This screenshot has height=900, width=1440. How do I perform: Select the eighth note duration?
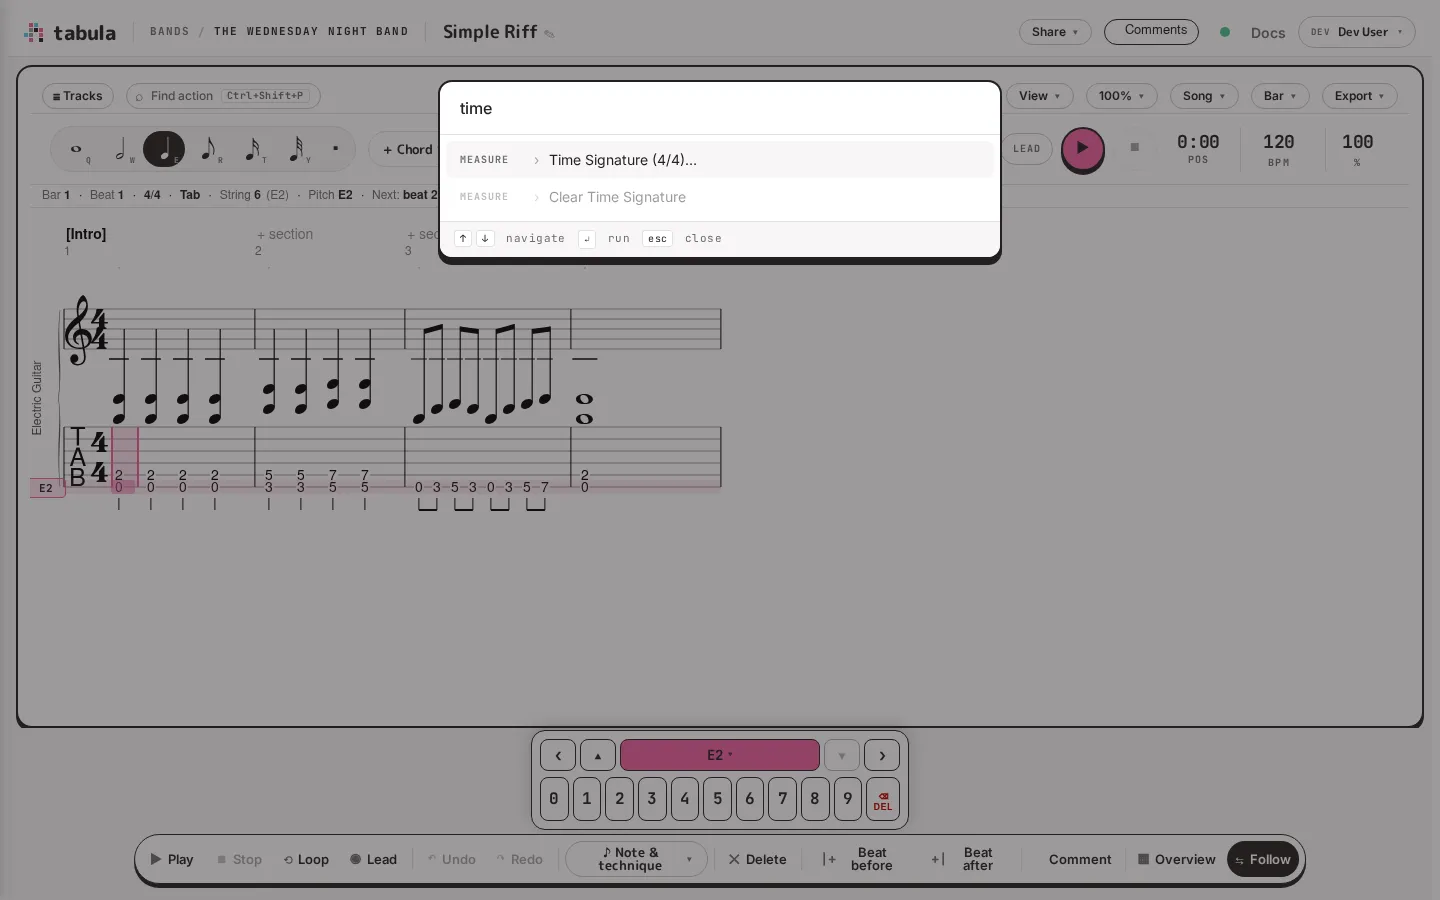(x=208, y=150)
